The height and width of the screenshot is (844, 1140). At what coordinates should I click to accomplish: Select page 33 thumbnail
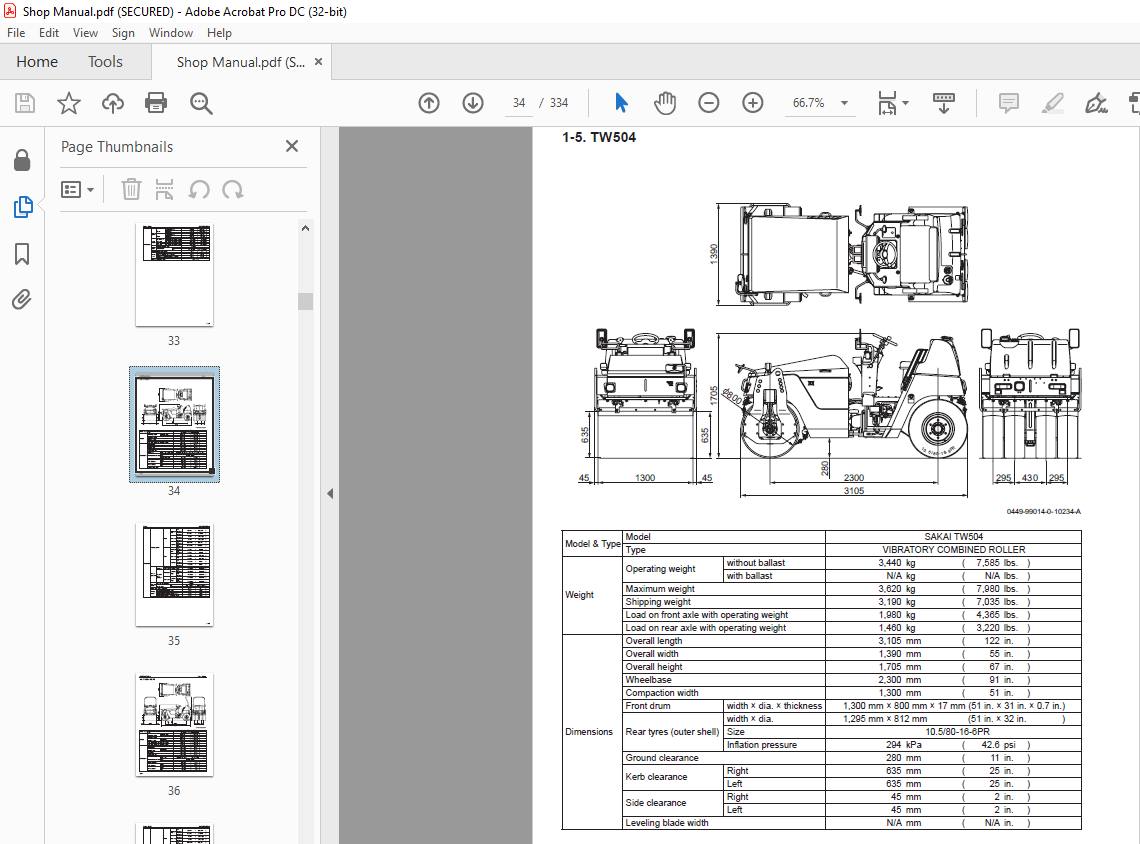tap(174, 275)
